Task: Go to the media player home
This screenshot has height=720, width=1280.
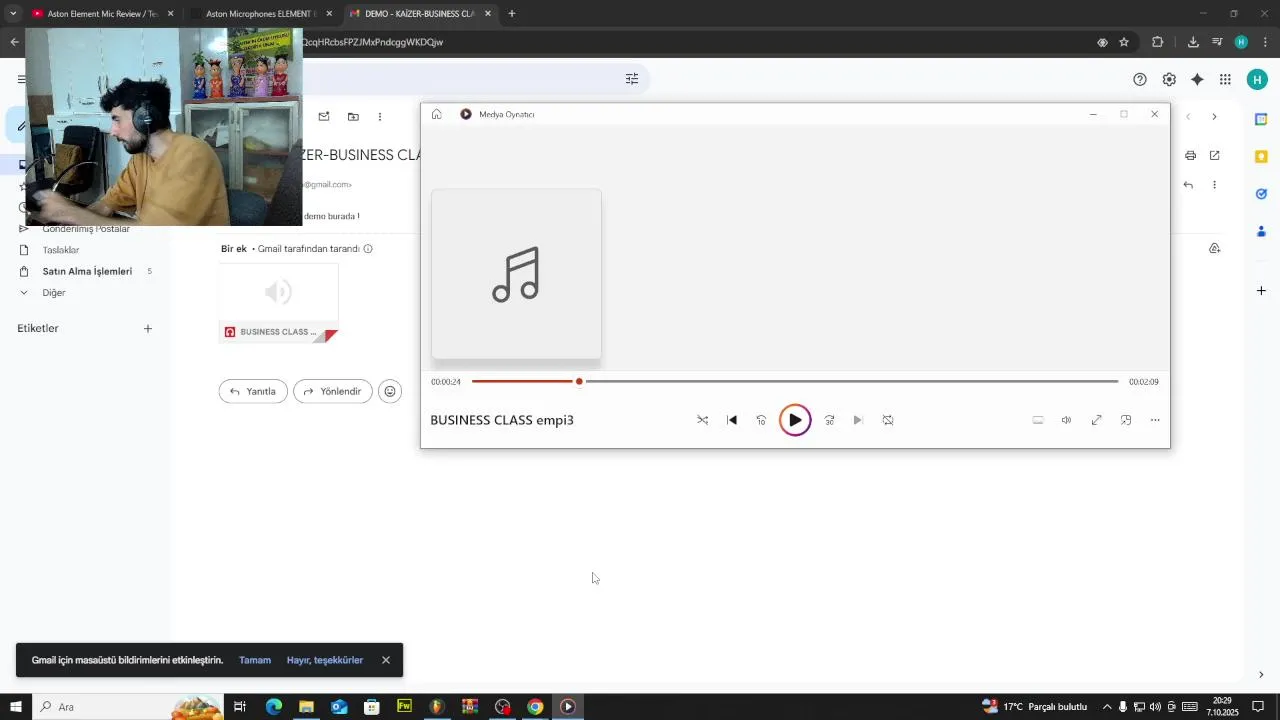Action: tap(436, 114)
